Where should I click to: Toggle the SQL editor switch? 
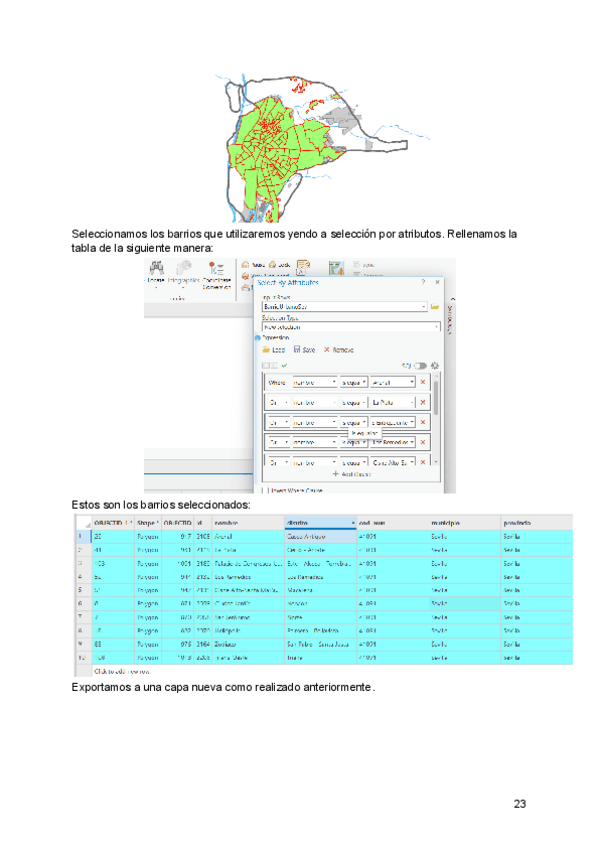click(x=419, y=366)
